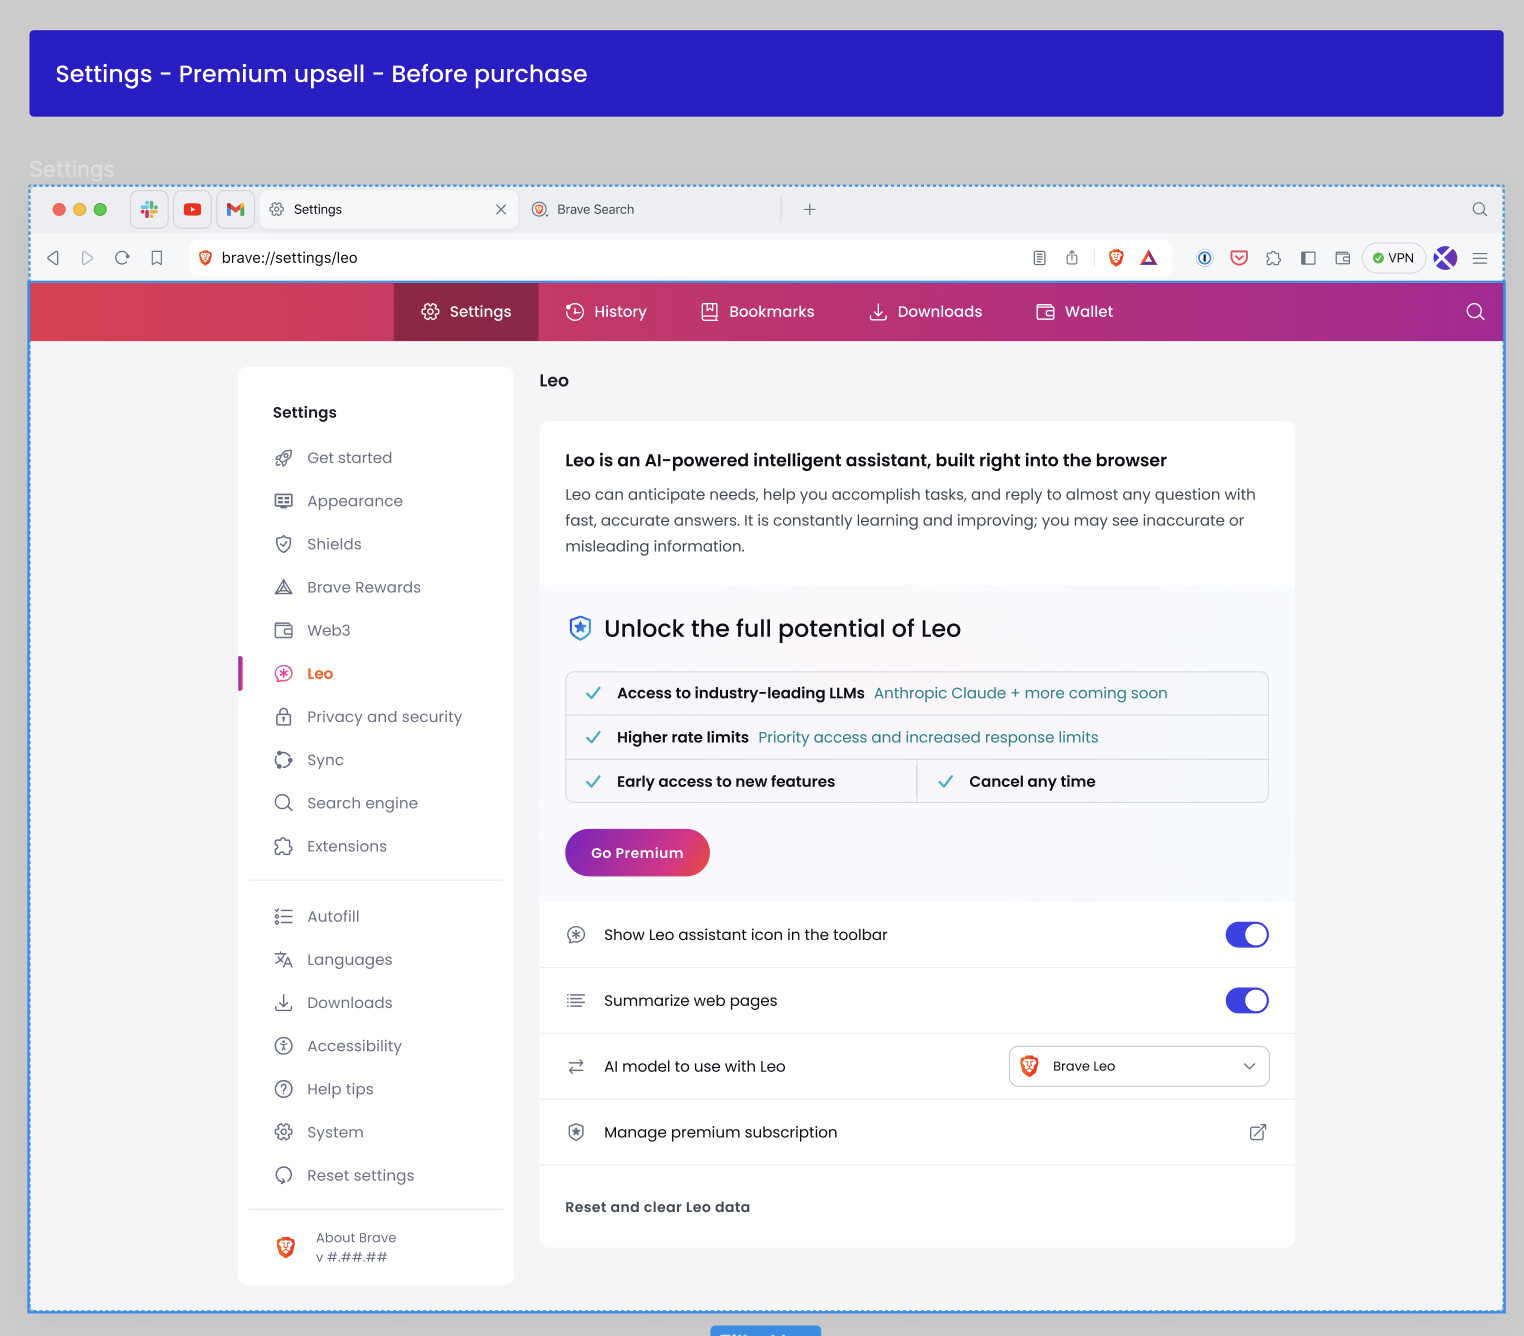Search settings using header magnifier icon
Image resolution: width=1524 pixels, height=1336 pixels.
[x=1475, y=312]
